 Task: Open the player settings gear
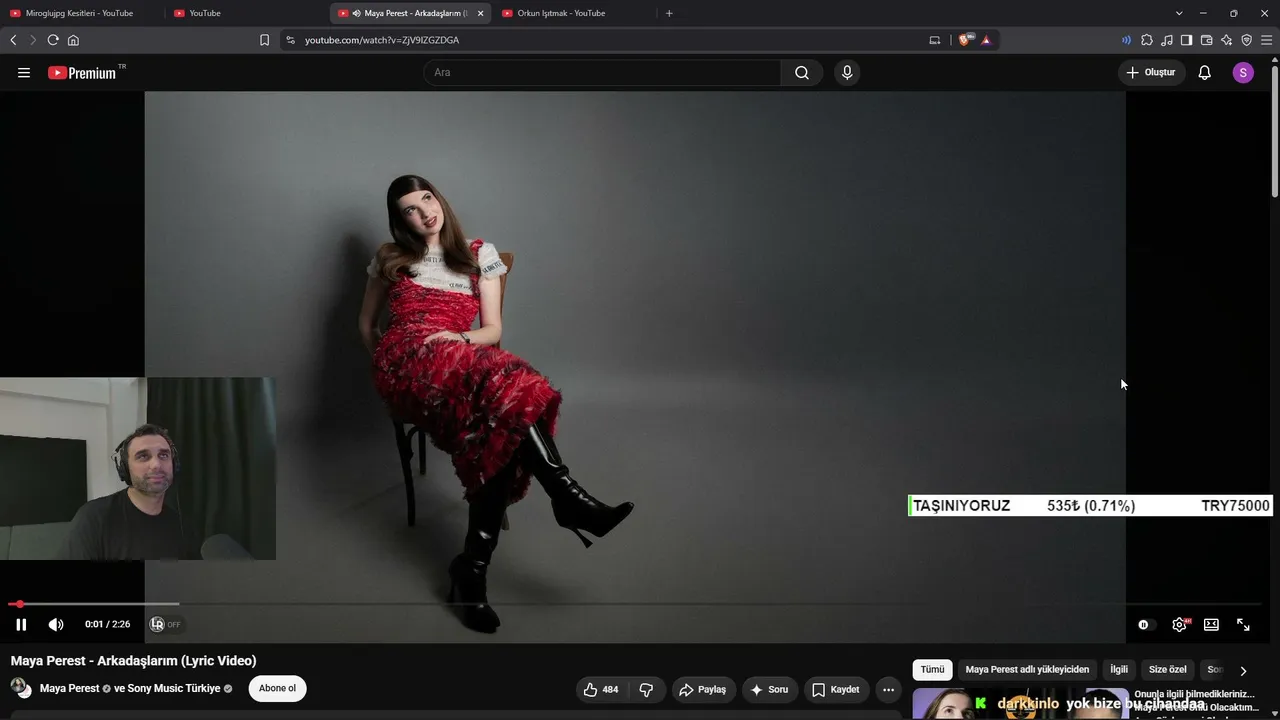click(1180, 625)
